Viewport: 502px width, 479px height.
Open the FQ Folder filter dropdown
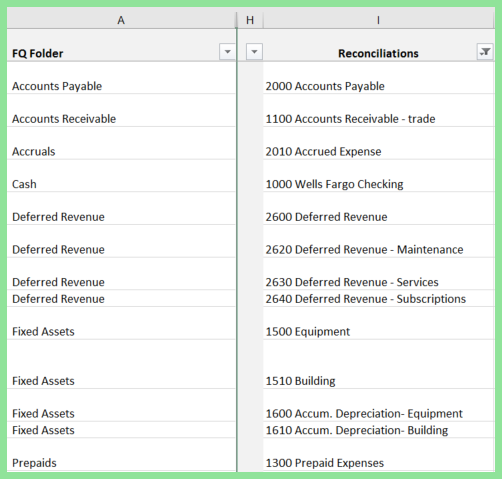click(227, 52)
